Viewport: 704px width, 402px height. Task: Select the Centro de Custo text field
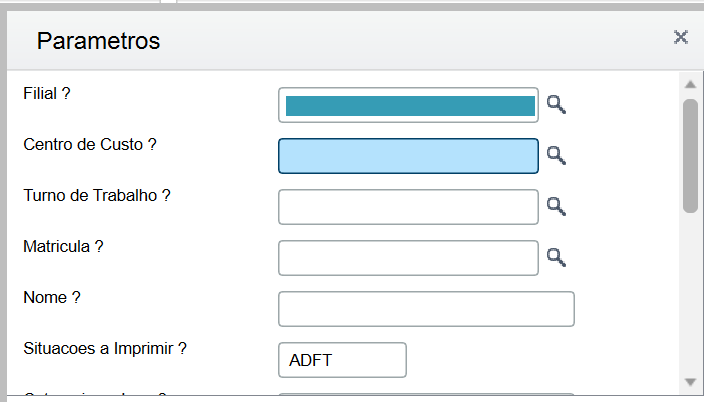[408, 156]
